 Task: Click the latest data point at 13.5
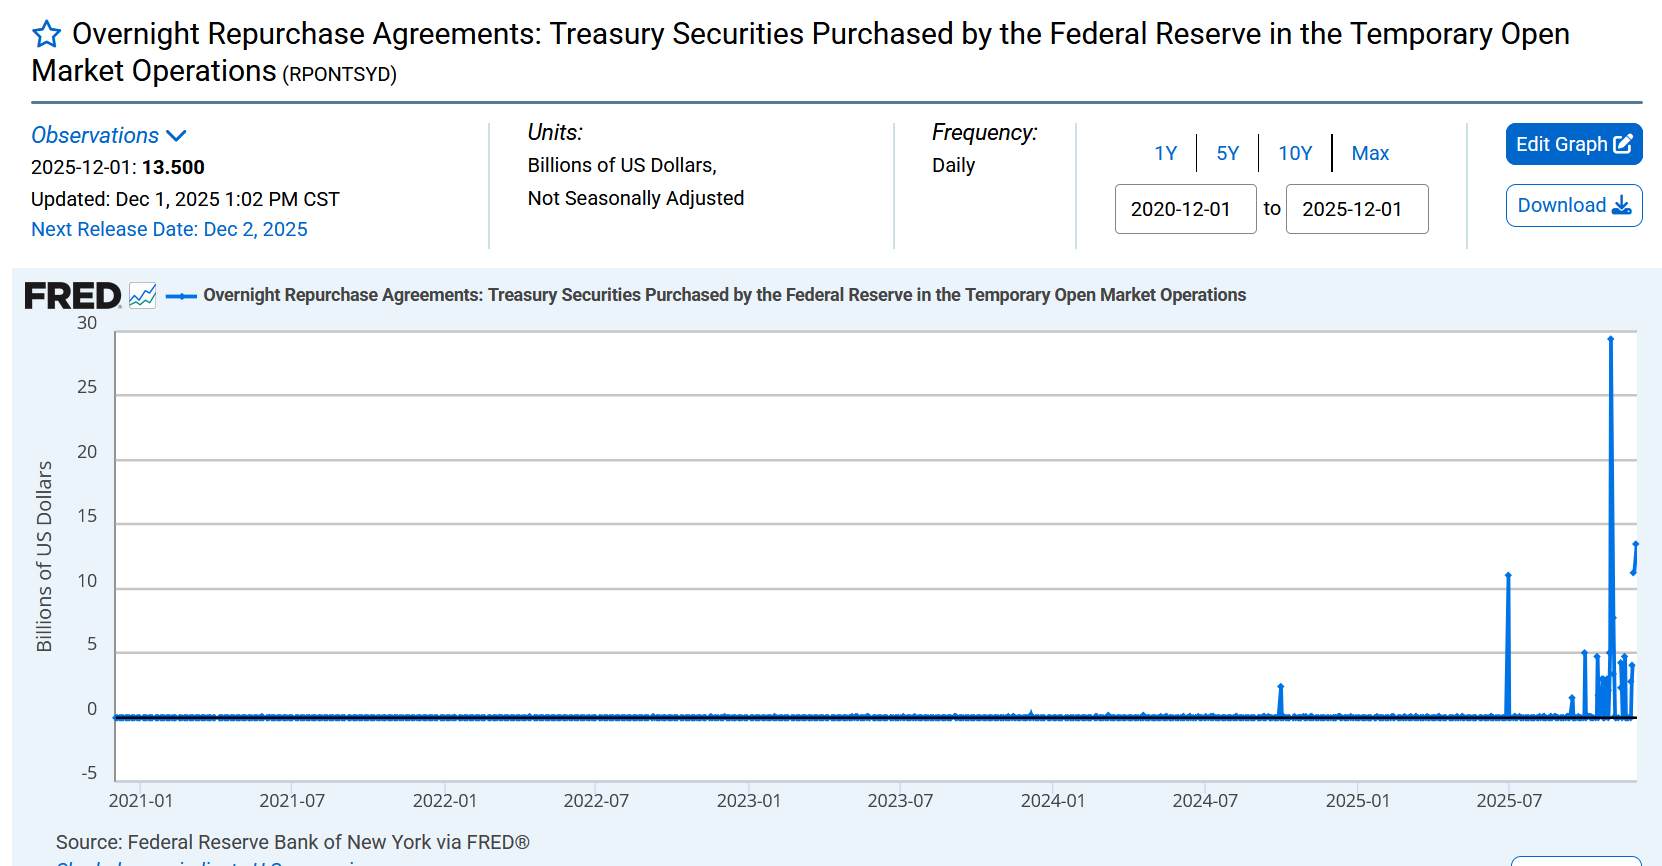point(1636,544)
